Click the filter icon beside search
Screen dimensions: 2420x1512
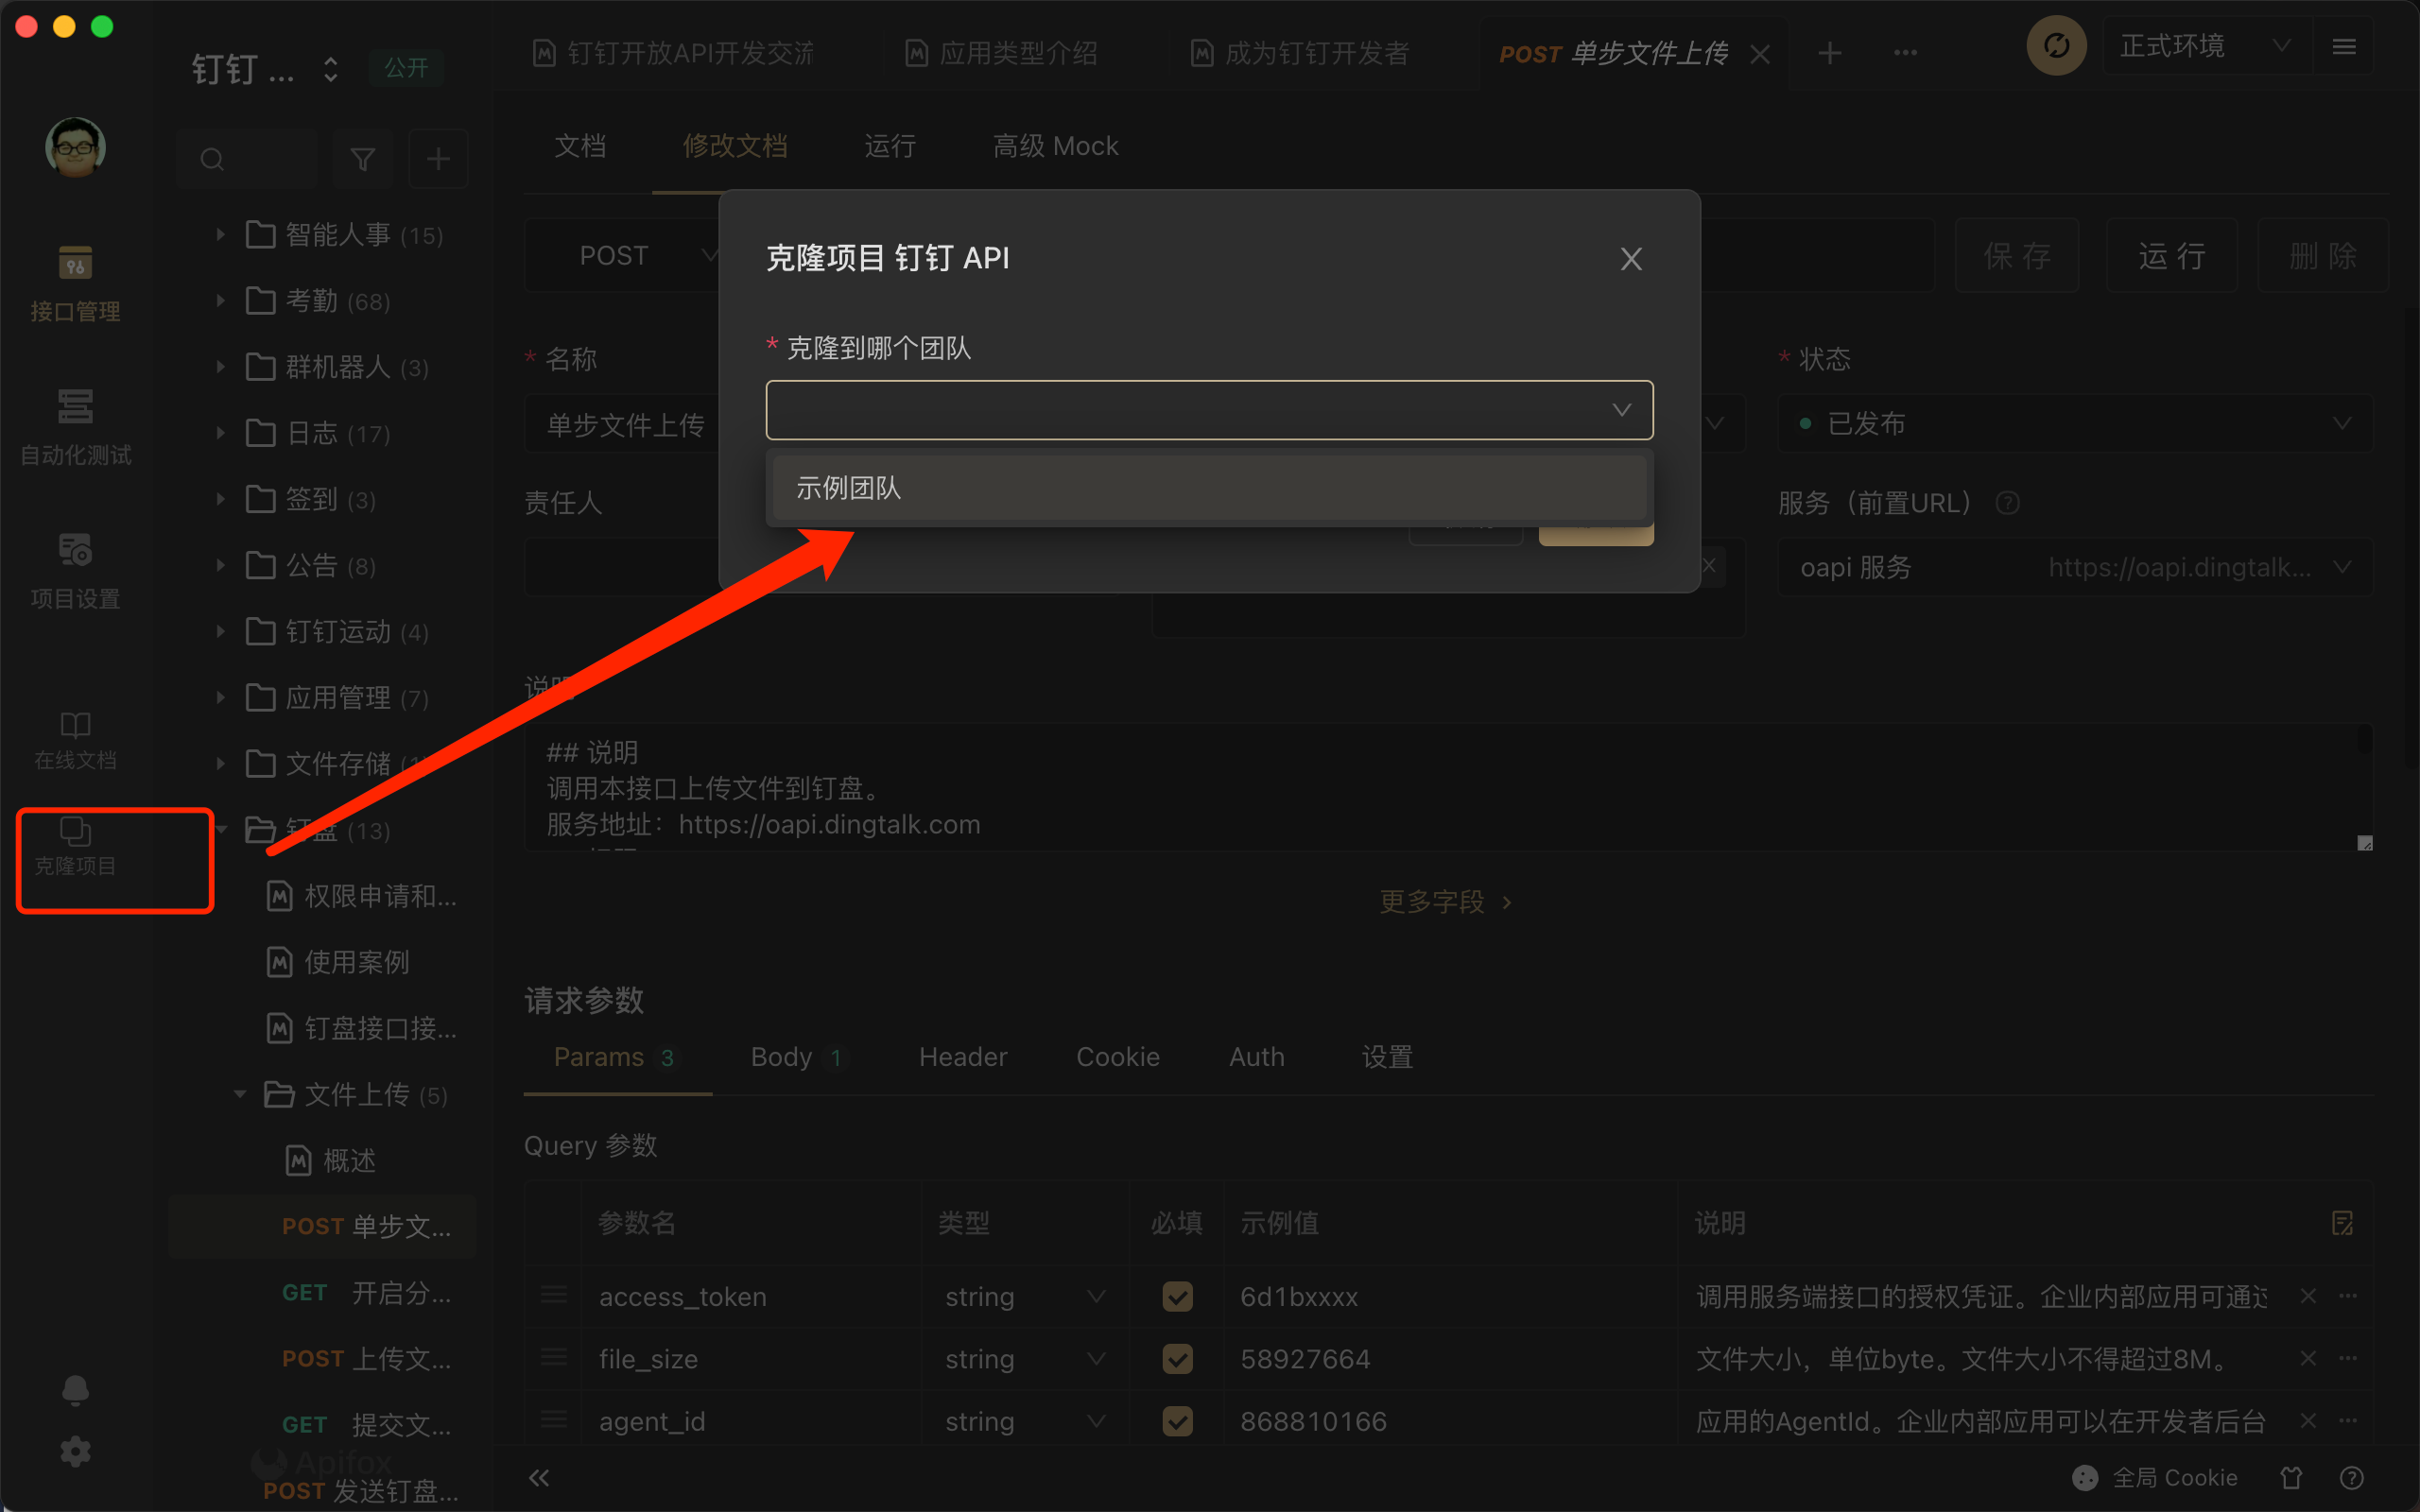pos(363,159)
